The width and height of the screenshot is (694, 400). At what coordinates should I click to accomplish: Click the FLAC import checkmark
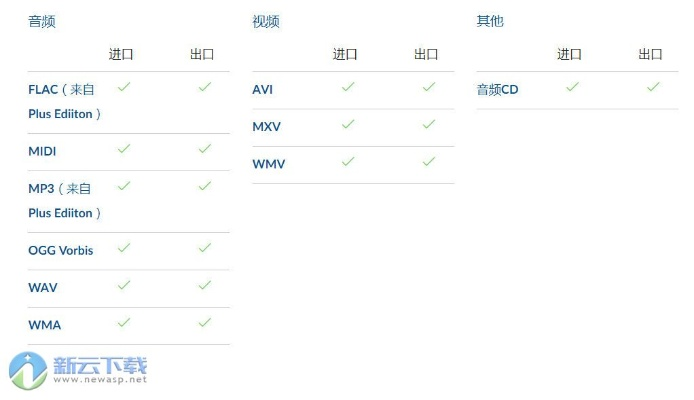click(124, 87)
